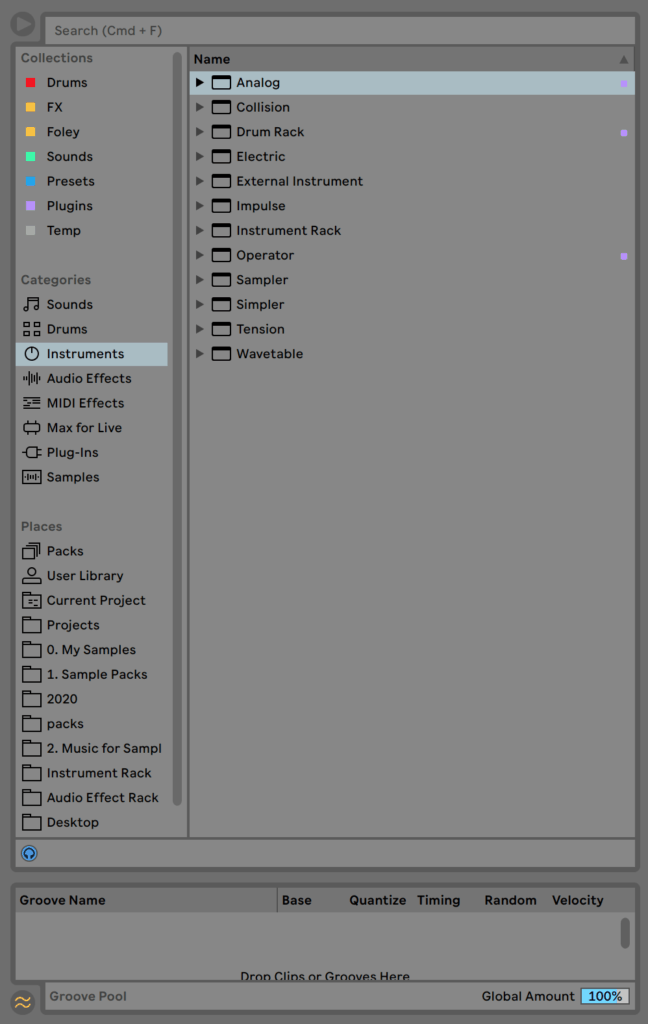Toggle the Groove Pool wave button

23,1002
